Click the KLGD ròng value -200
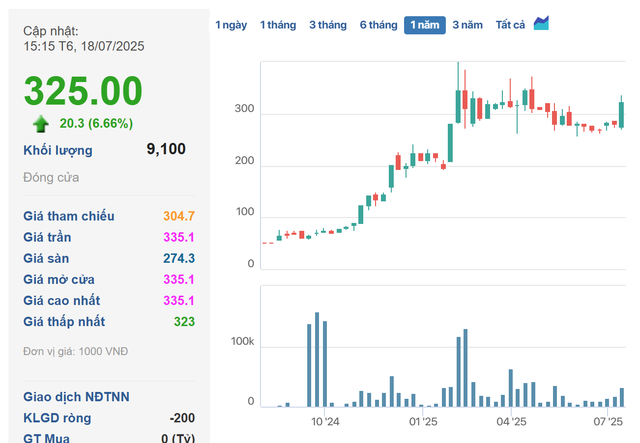Screen dimensions: 640x443 pyautogui.click(x=182, y=418)
